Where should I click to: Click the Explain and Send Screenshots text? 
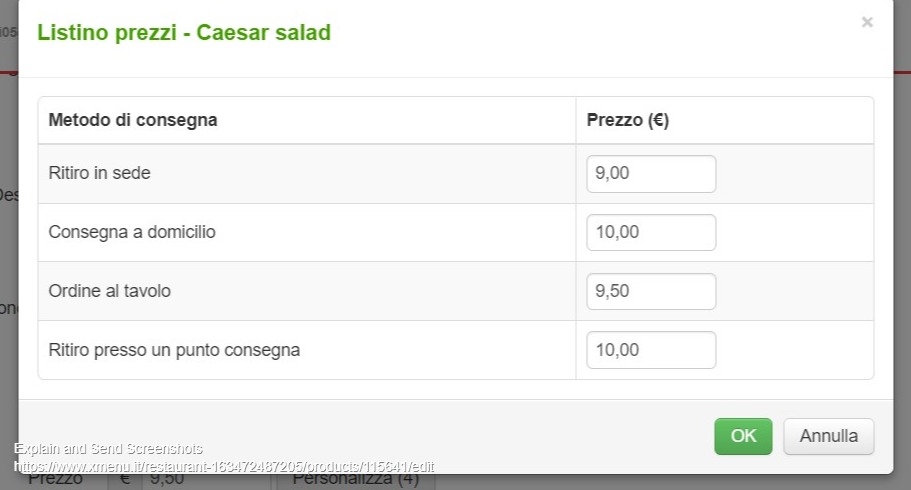[108, 450]
